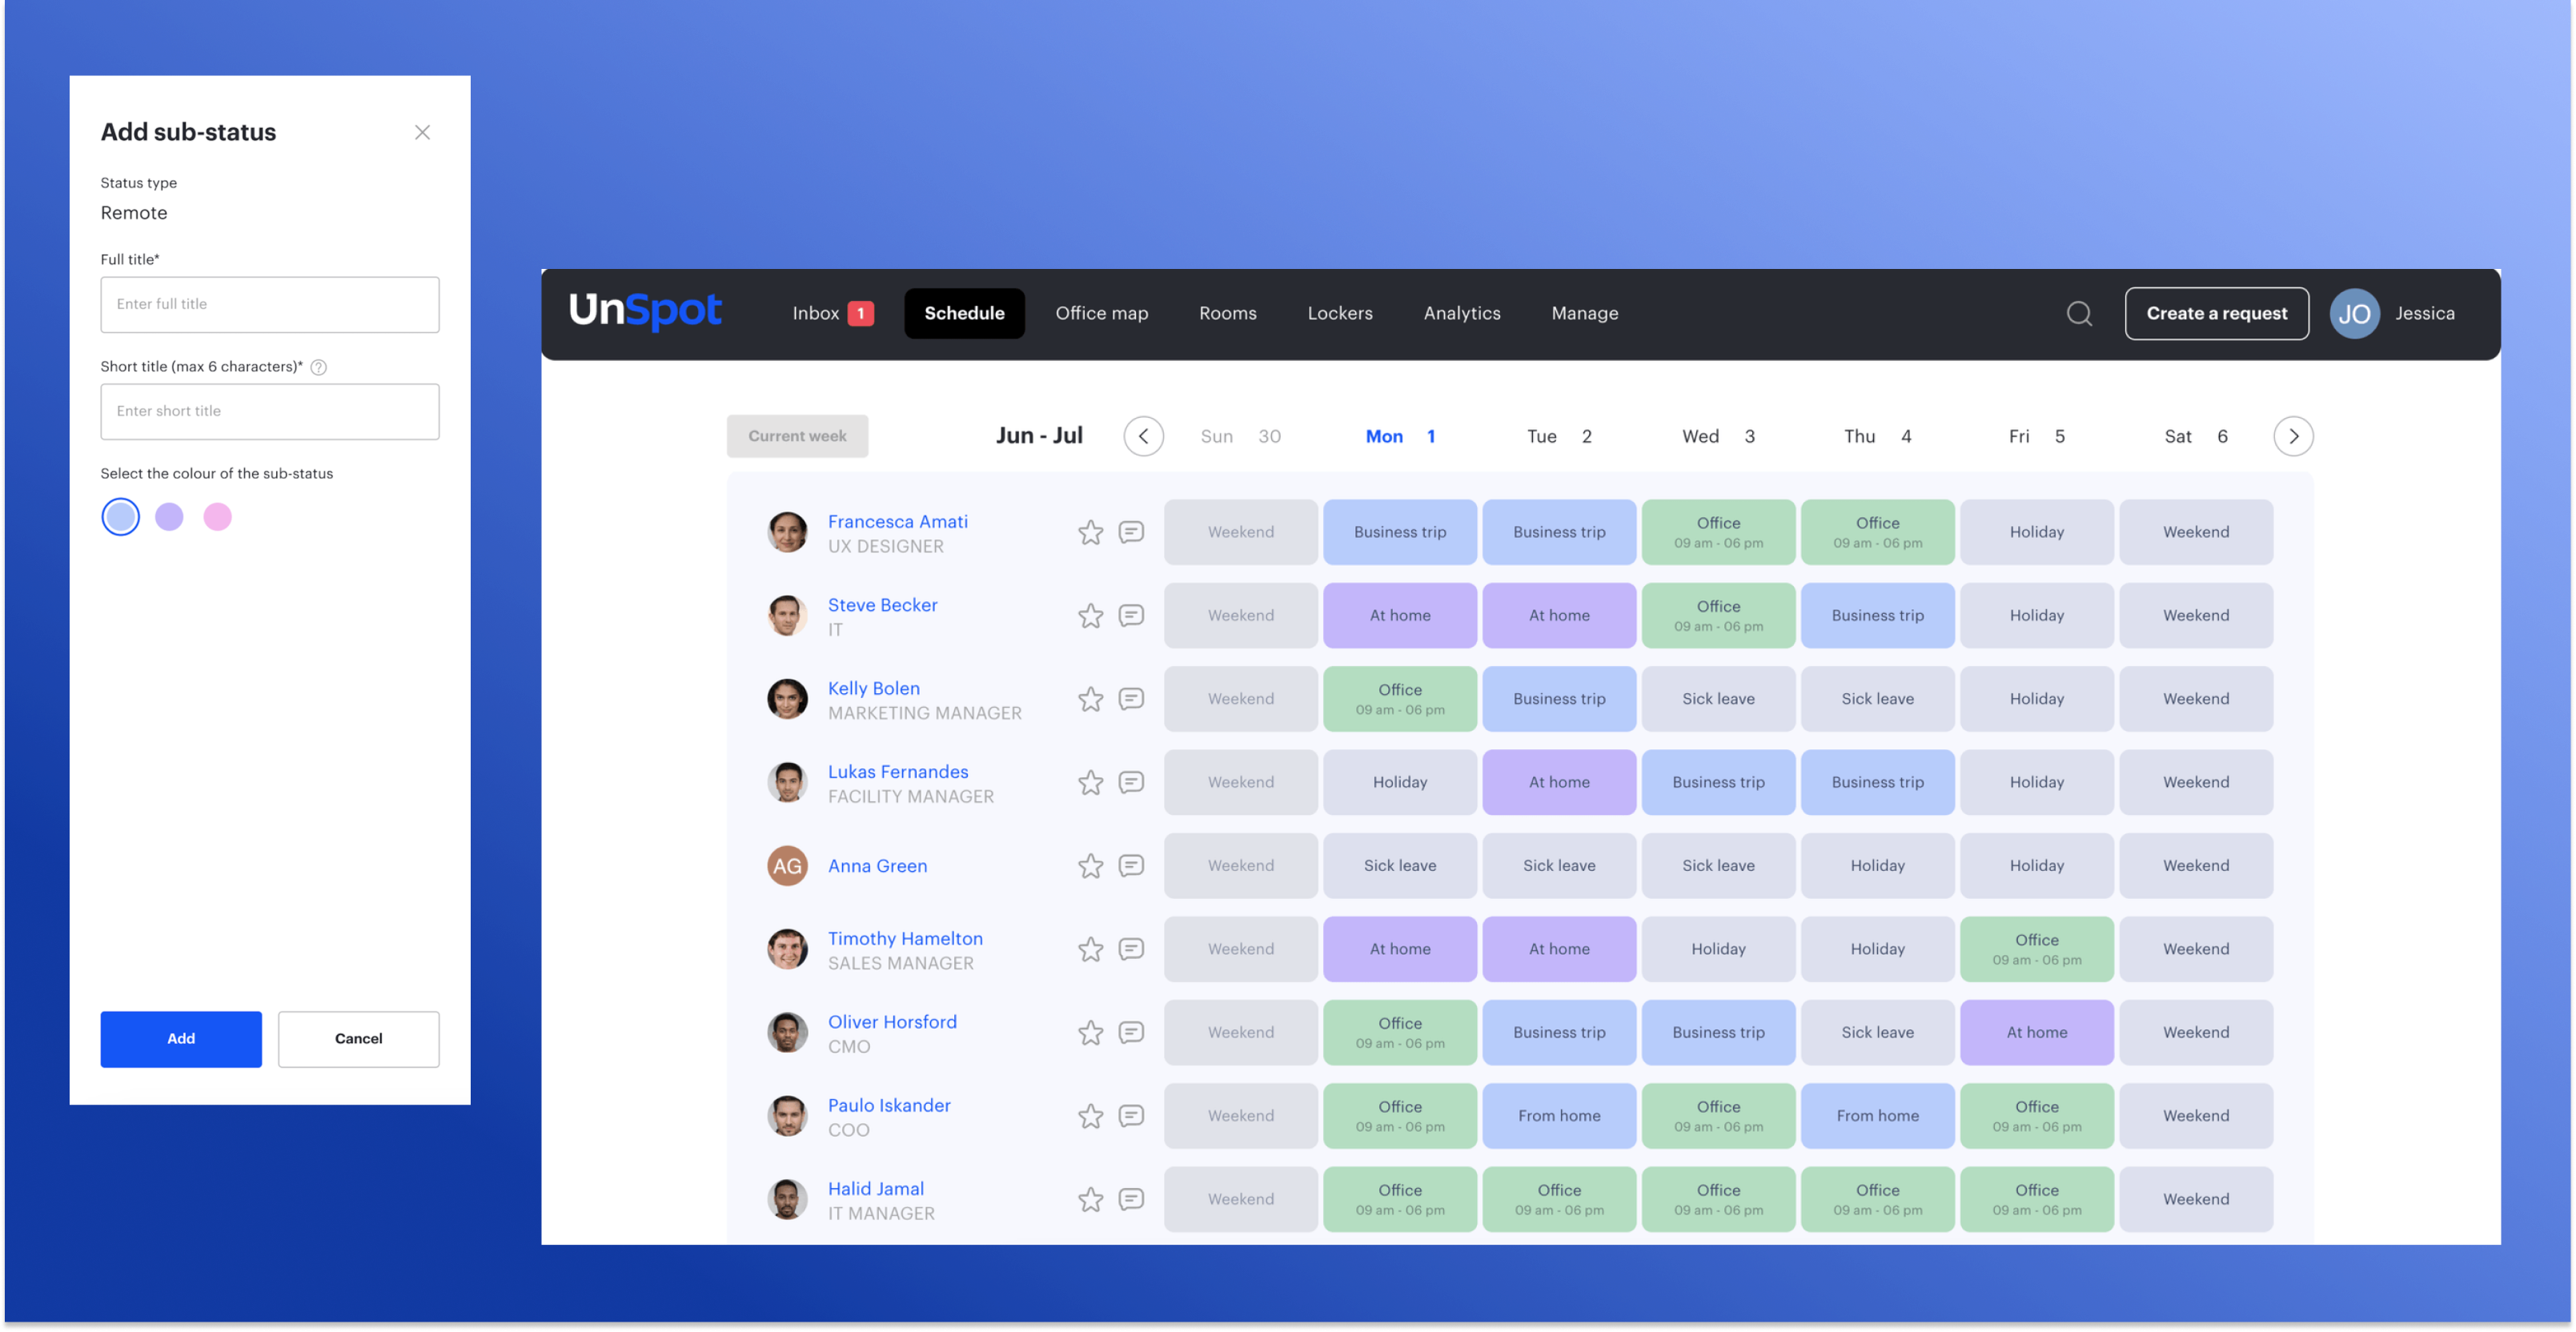2576x1332 pixels.
Task: Open chat with Oliver Horsford
Action: click(1131, 1032)
